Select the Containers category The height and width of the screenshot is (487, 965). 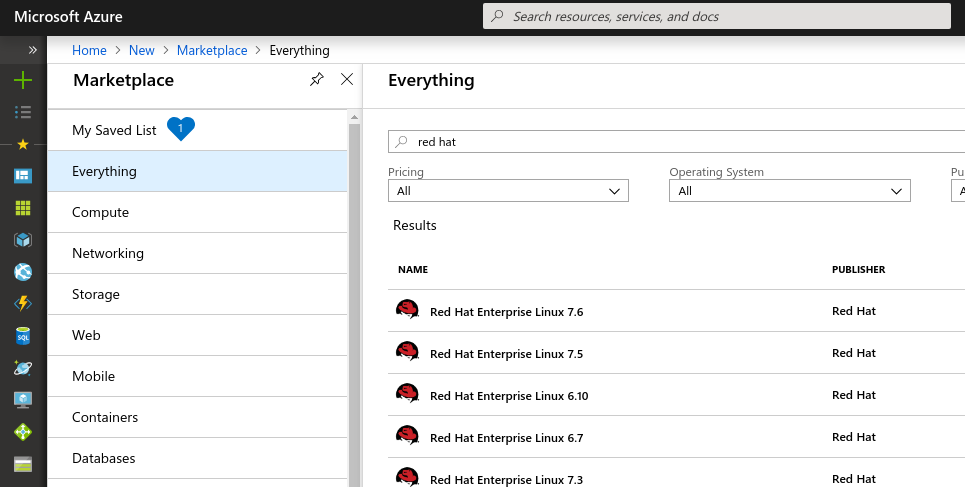(x=198, y=417)
